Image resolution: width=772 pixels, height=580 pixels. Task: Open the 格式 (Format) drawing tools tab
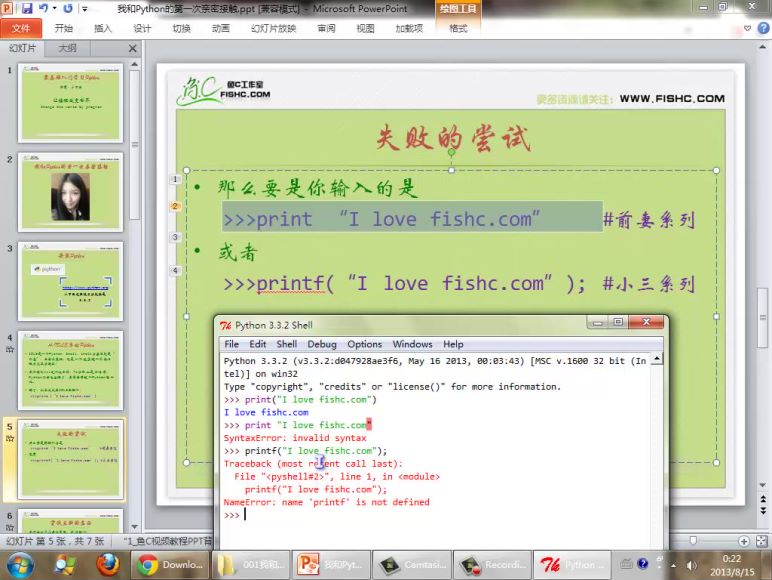458,29
